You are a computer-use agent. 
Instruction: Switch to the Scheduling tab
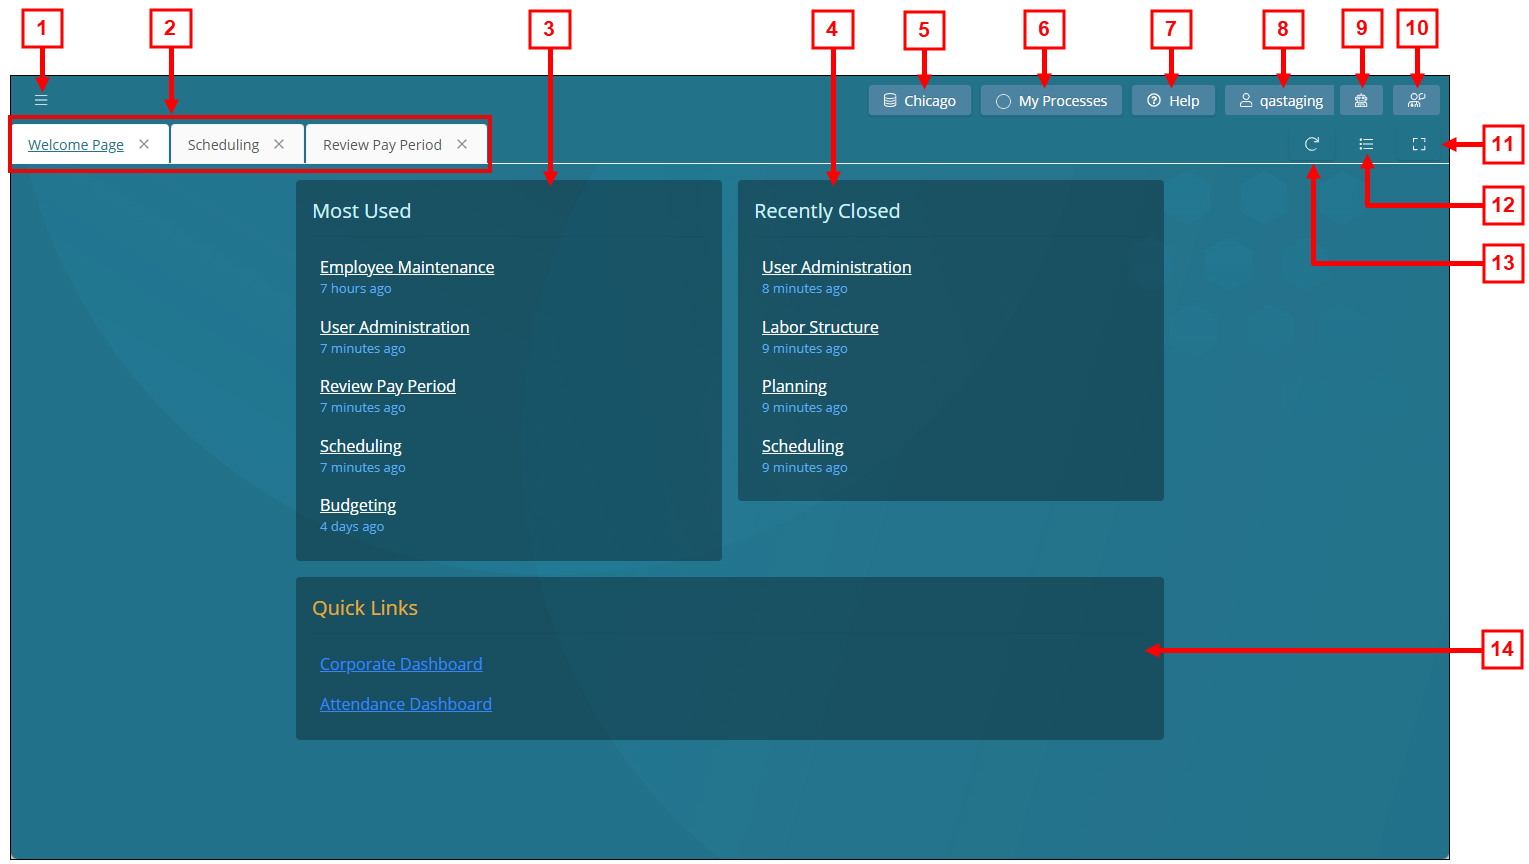222,143
